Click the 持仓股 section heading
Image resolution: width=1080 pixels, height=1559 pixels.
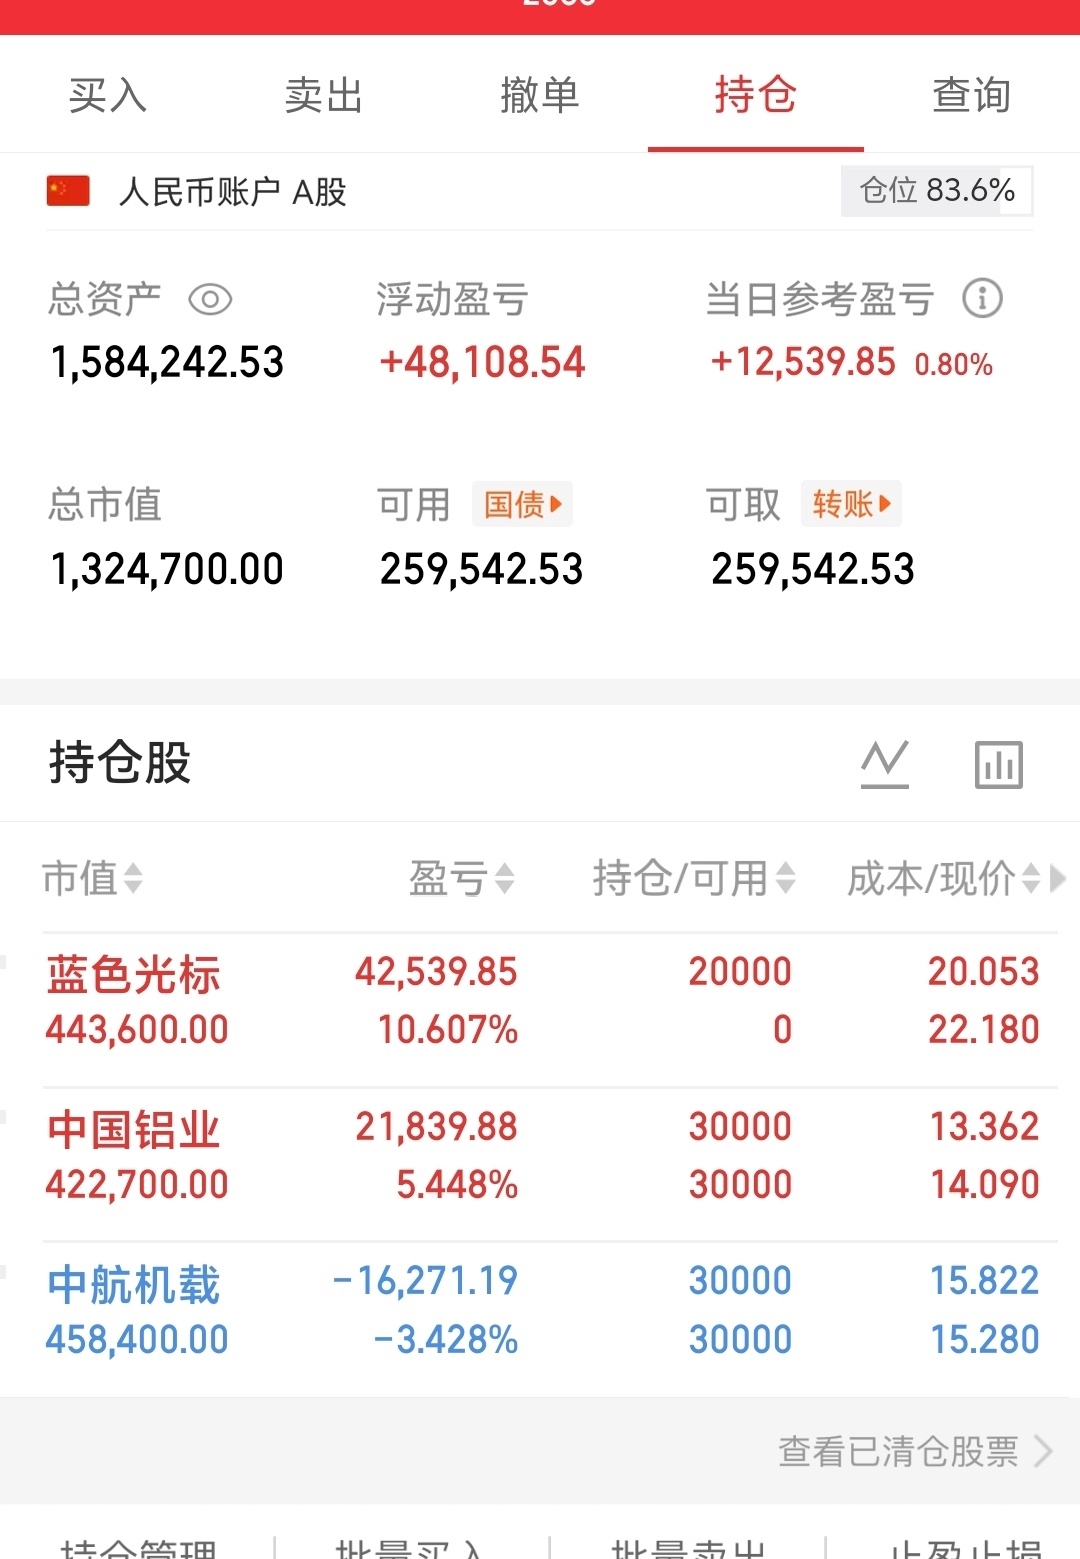120,762
